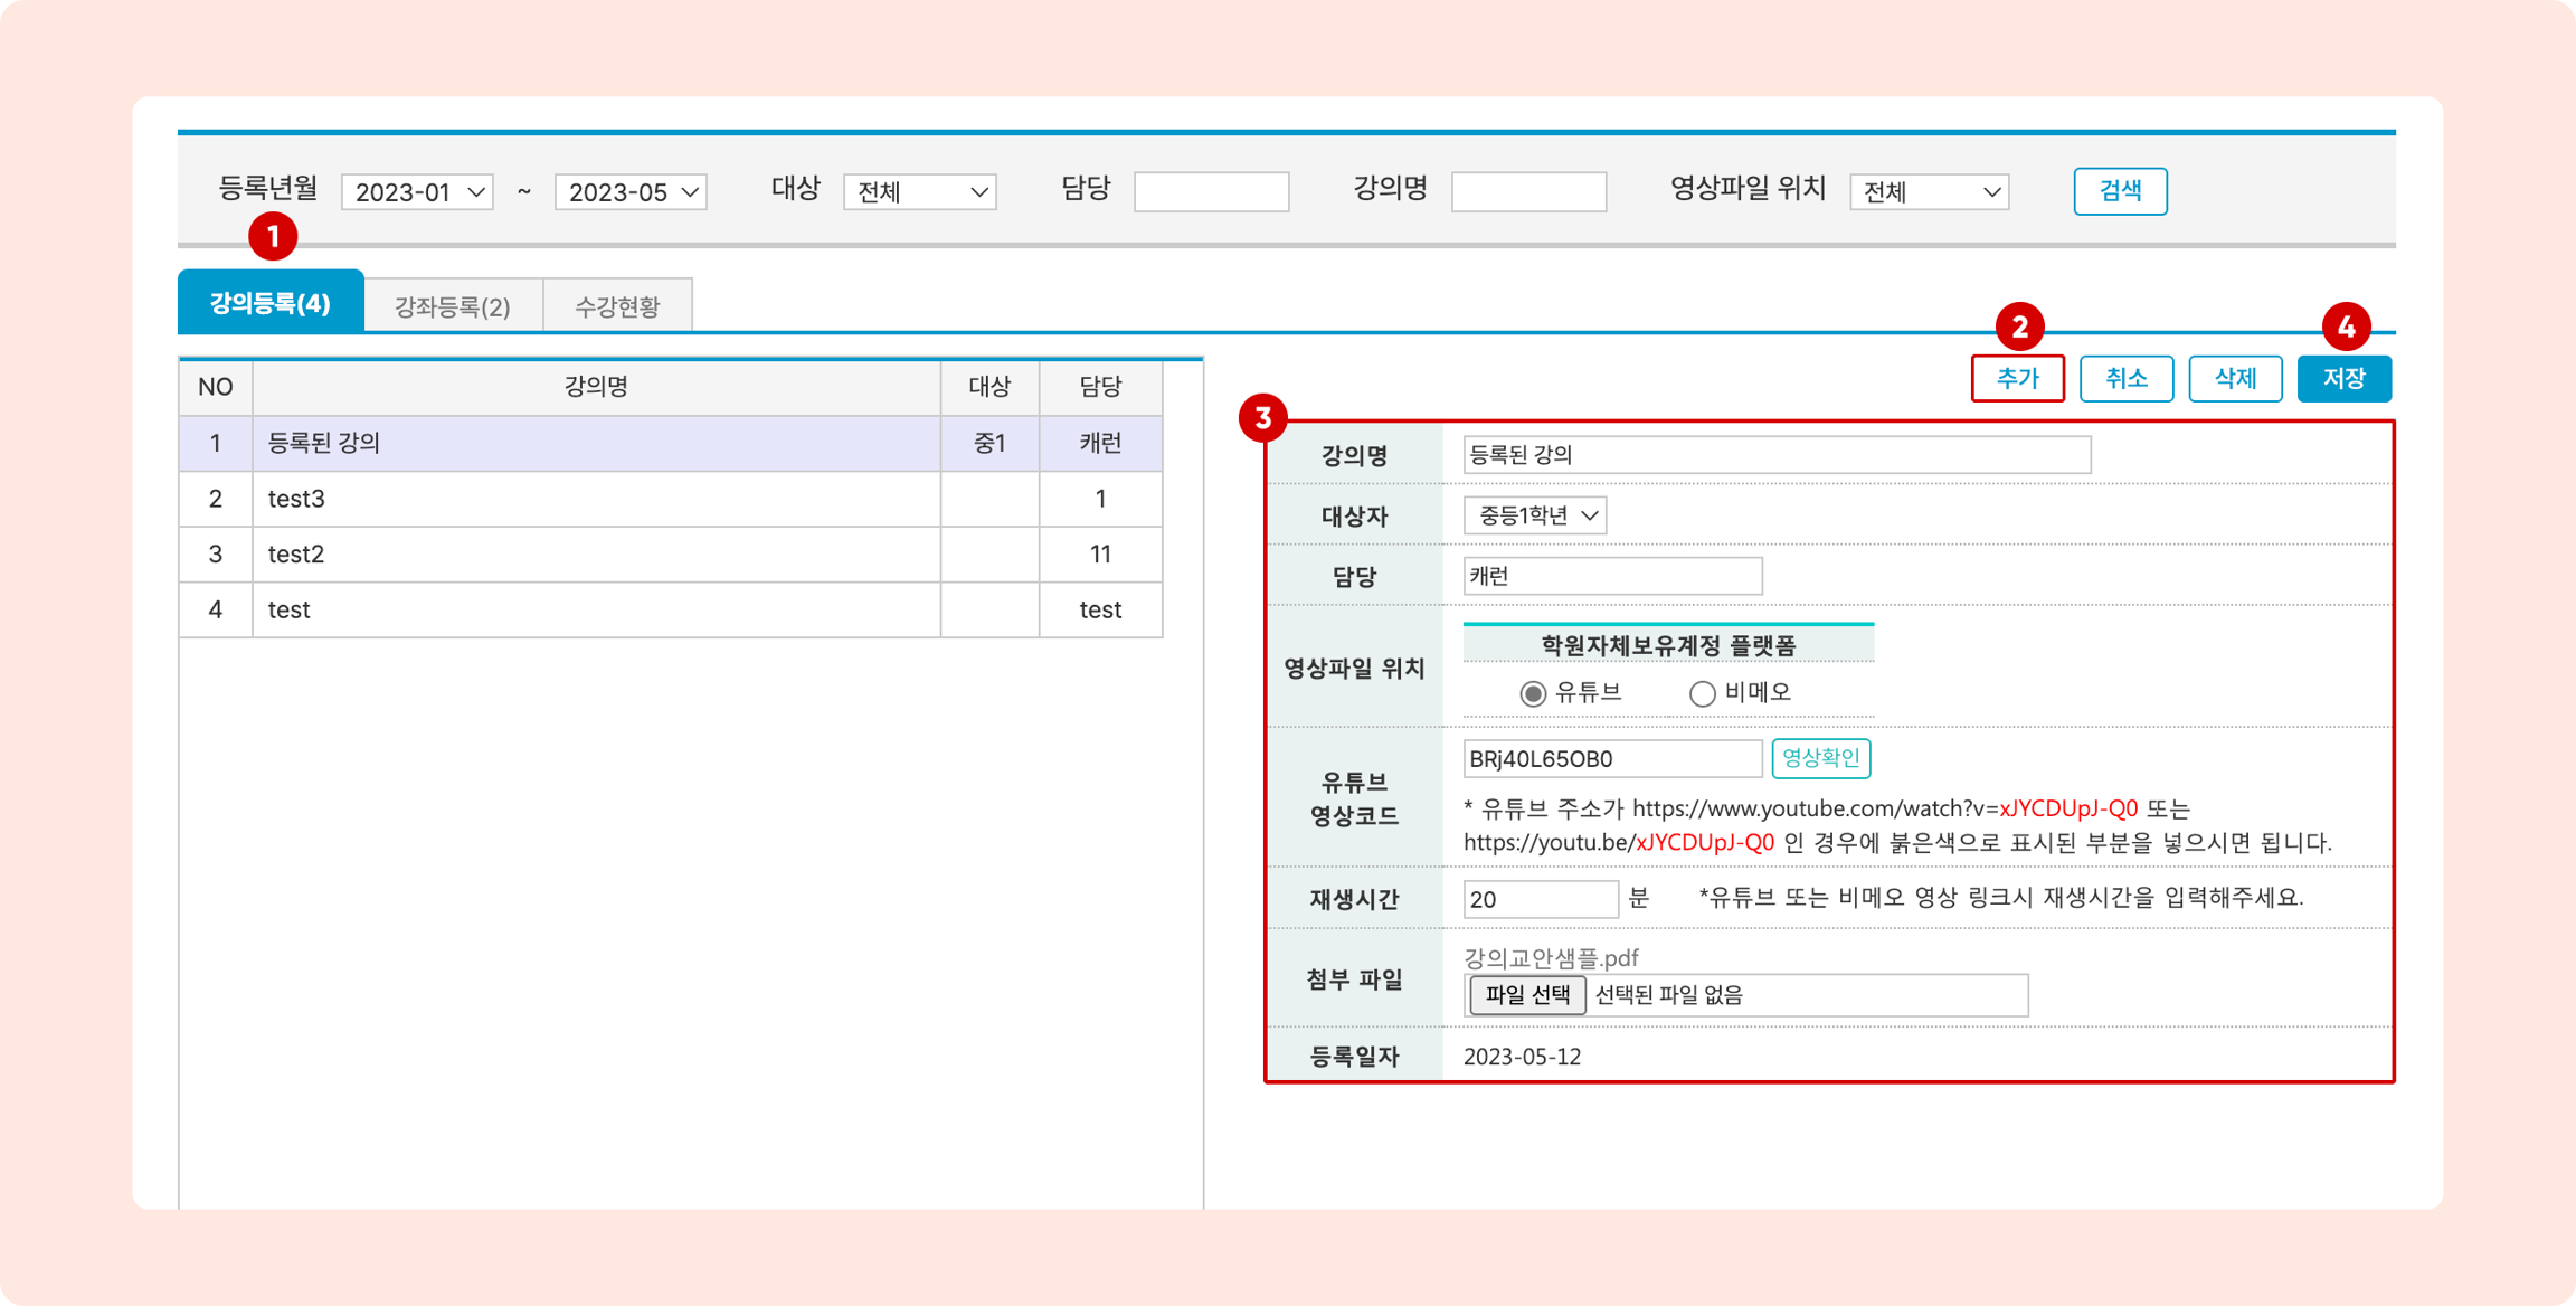Click the 재생시간 minutes input field

point(1540,899)
